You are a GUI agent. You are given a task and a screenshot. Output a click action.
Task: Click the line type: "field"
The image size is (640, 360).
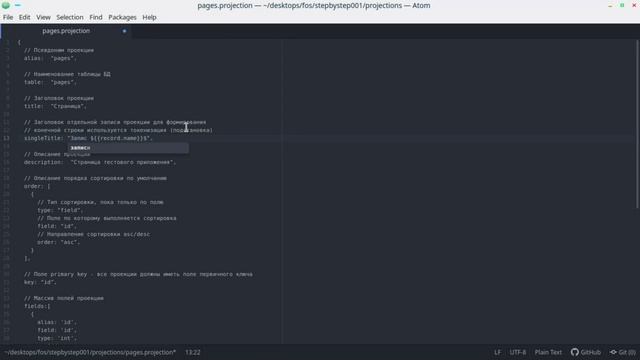(60, 210)
